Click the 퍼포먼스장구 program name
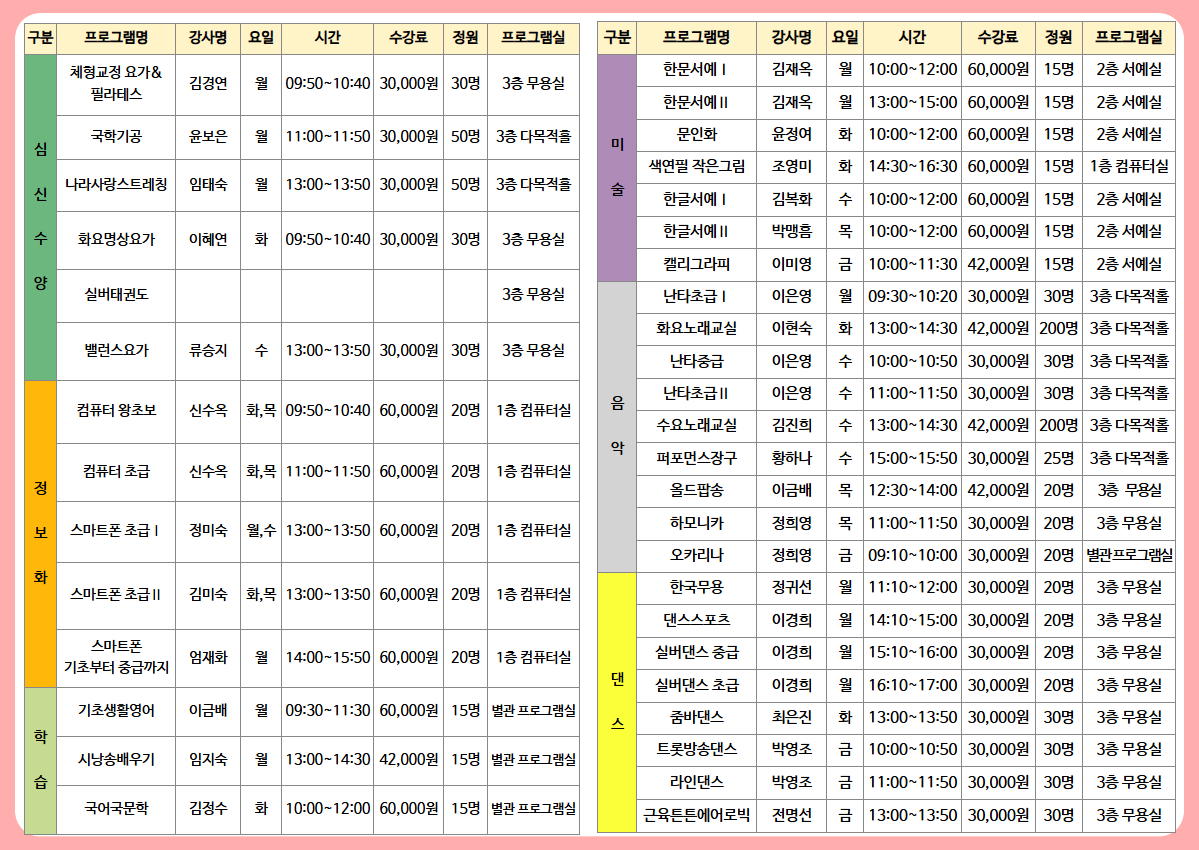This screenshot has width=1199, height=850. (696, 458)
